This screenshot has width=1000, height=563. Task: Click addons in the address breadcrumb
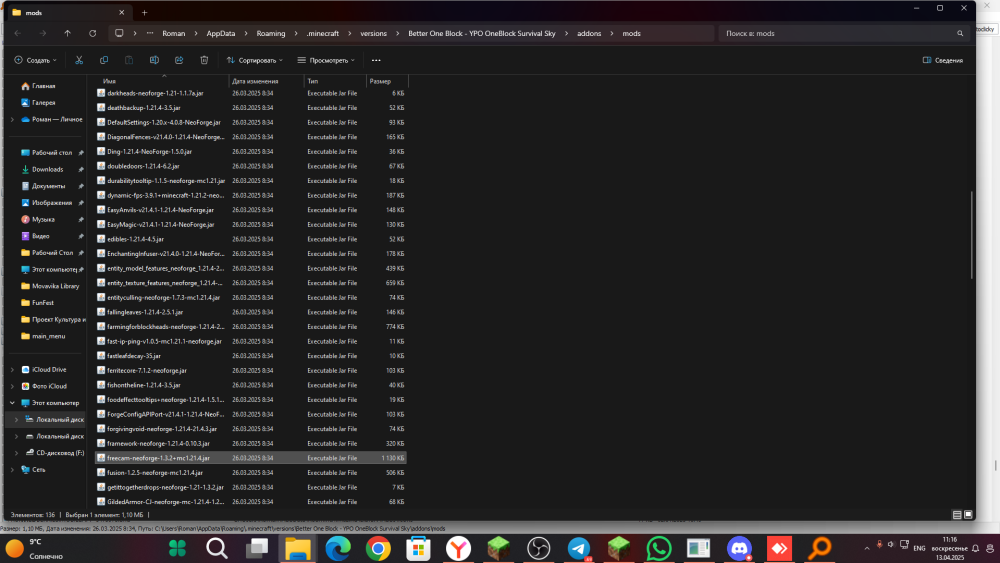tap(589, 33)
